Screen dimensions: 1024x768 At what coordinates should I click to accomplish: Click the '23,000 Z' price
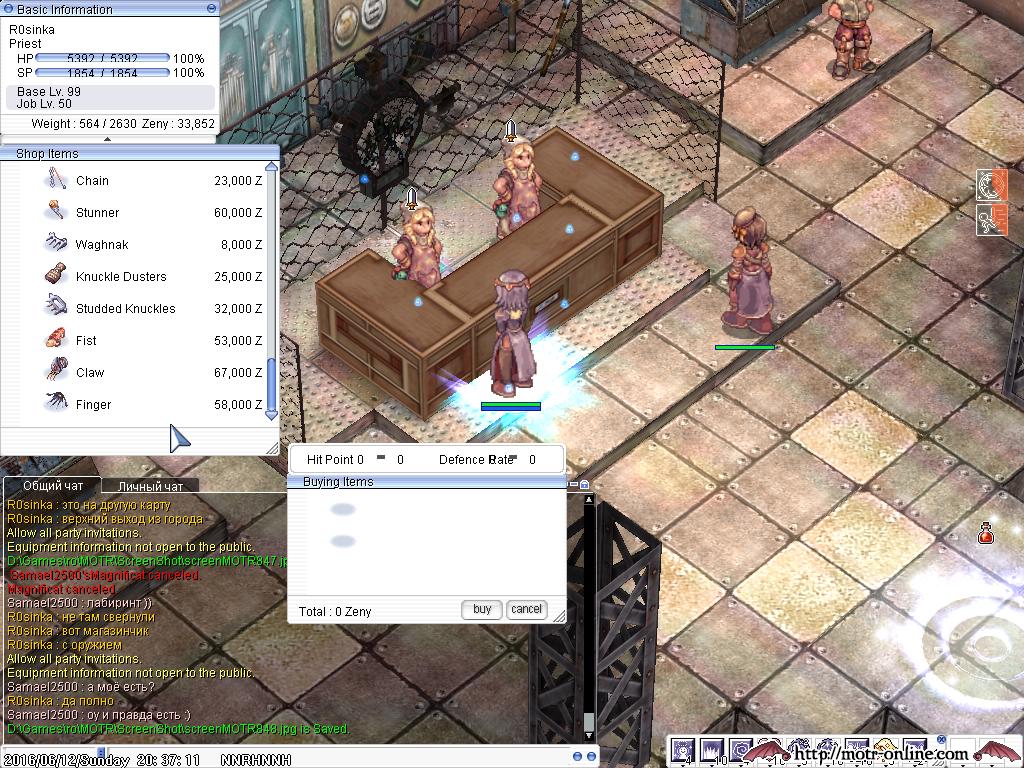point(238,180)
